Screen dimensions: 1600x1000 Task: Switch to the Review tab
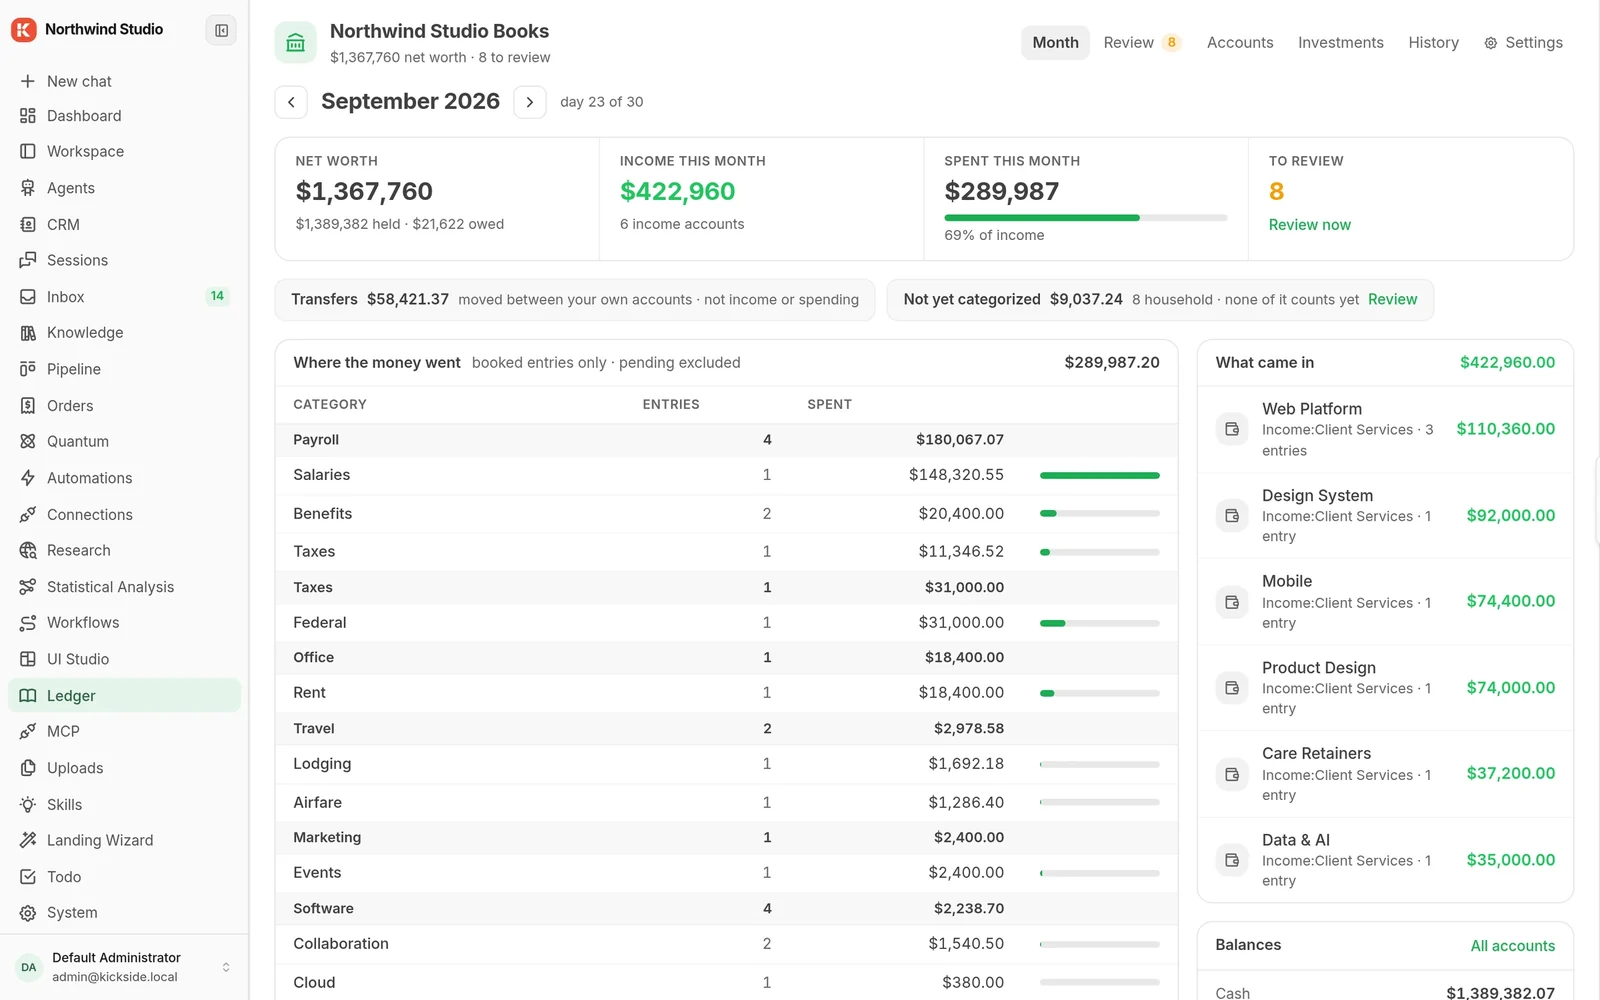[x=1142, y=43]
